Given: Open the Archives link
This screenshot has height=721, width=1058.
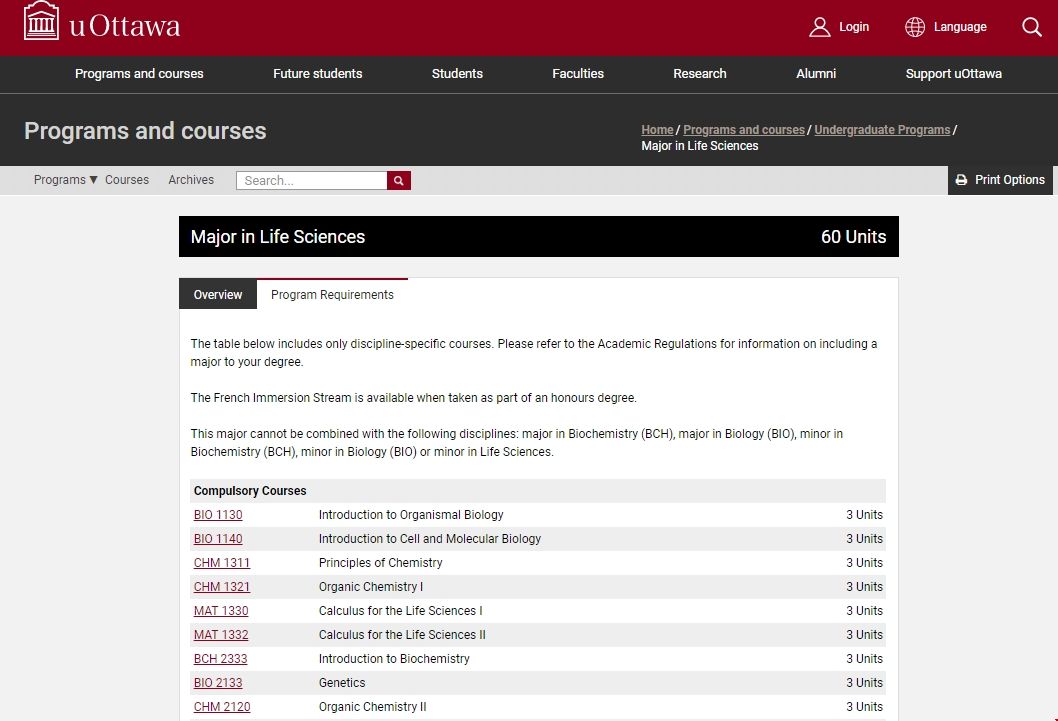Looking at the screenshot, I should tap(191, 180).
